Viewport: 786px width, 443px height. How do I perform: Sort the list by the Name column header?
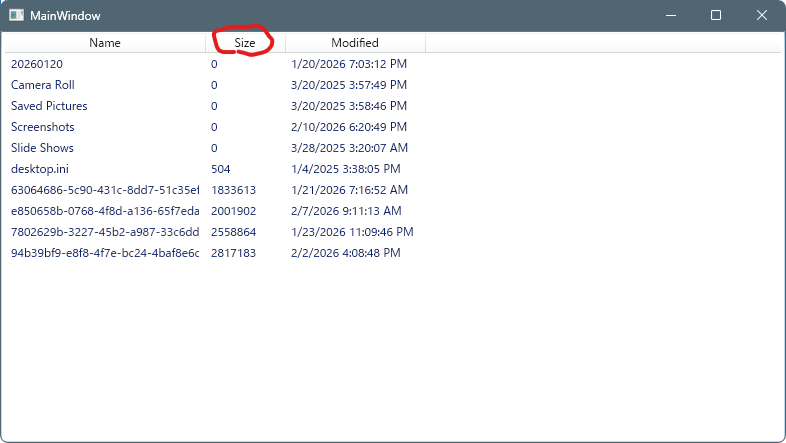(x=104, y=43)
